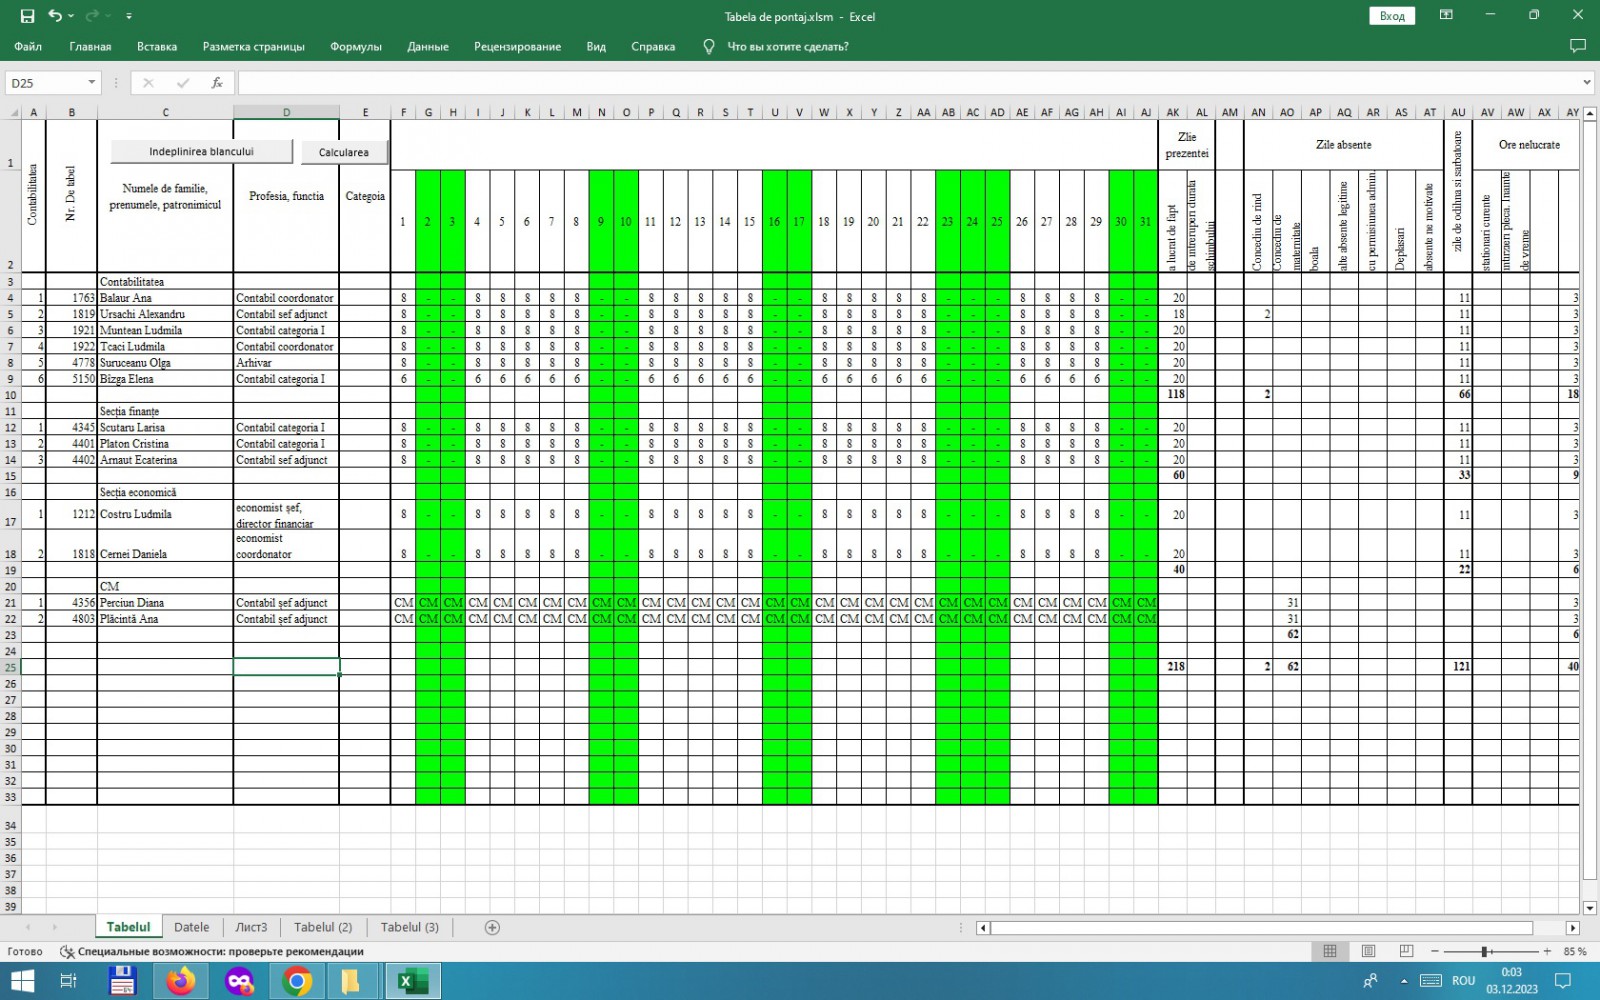Click the lightbulb Tell Me icon
This screenshot has height=1000, width=1600.
[x=709, y=46]
